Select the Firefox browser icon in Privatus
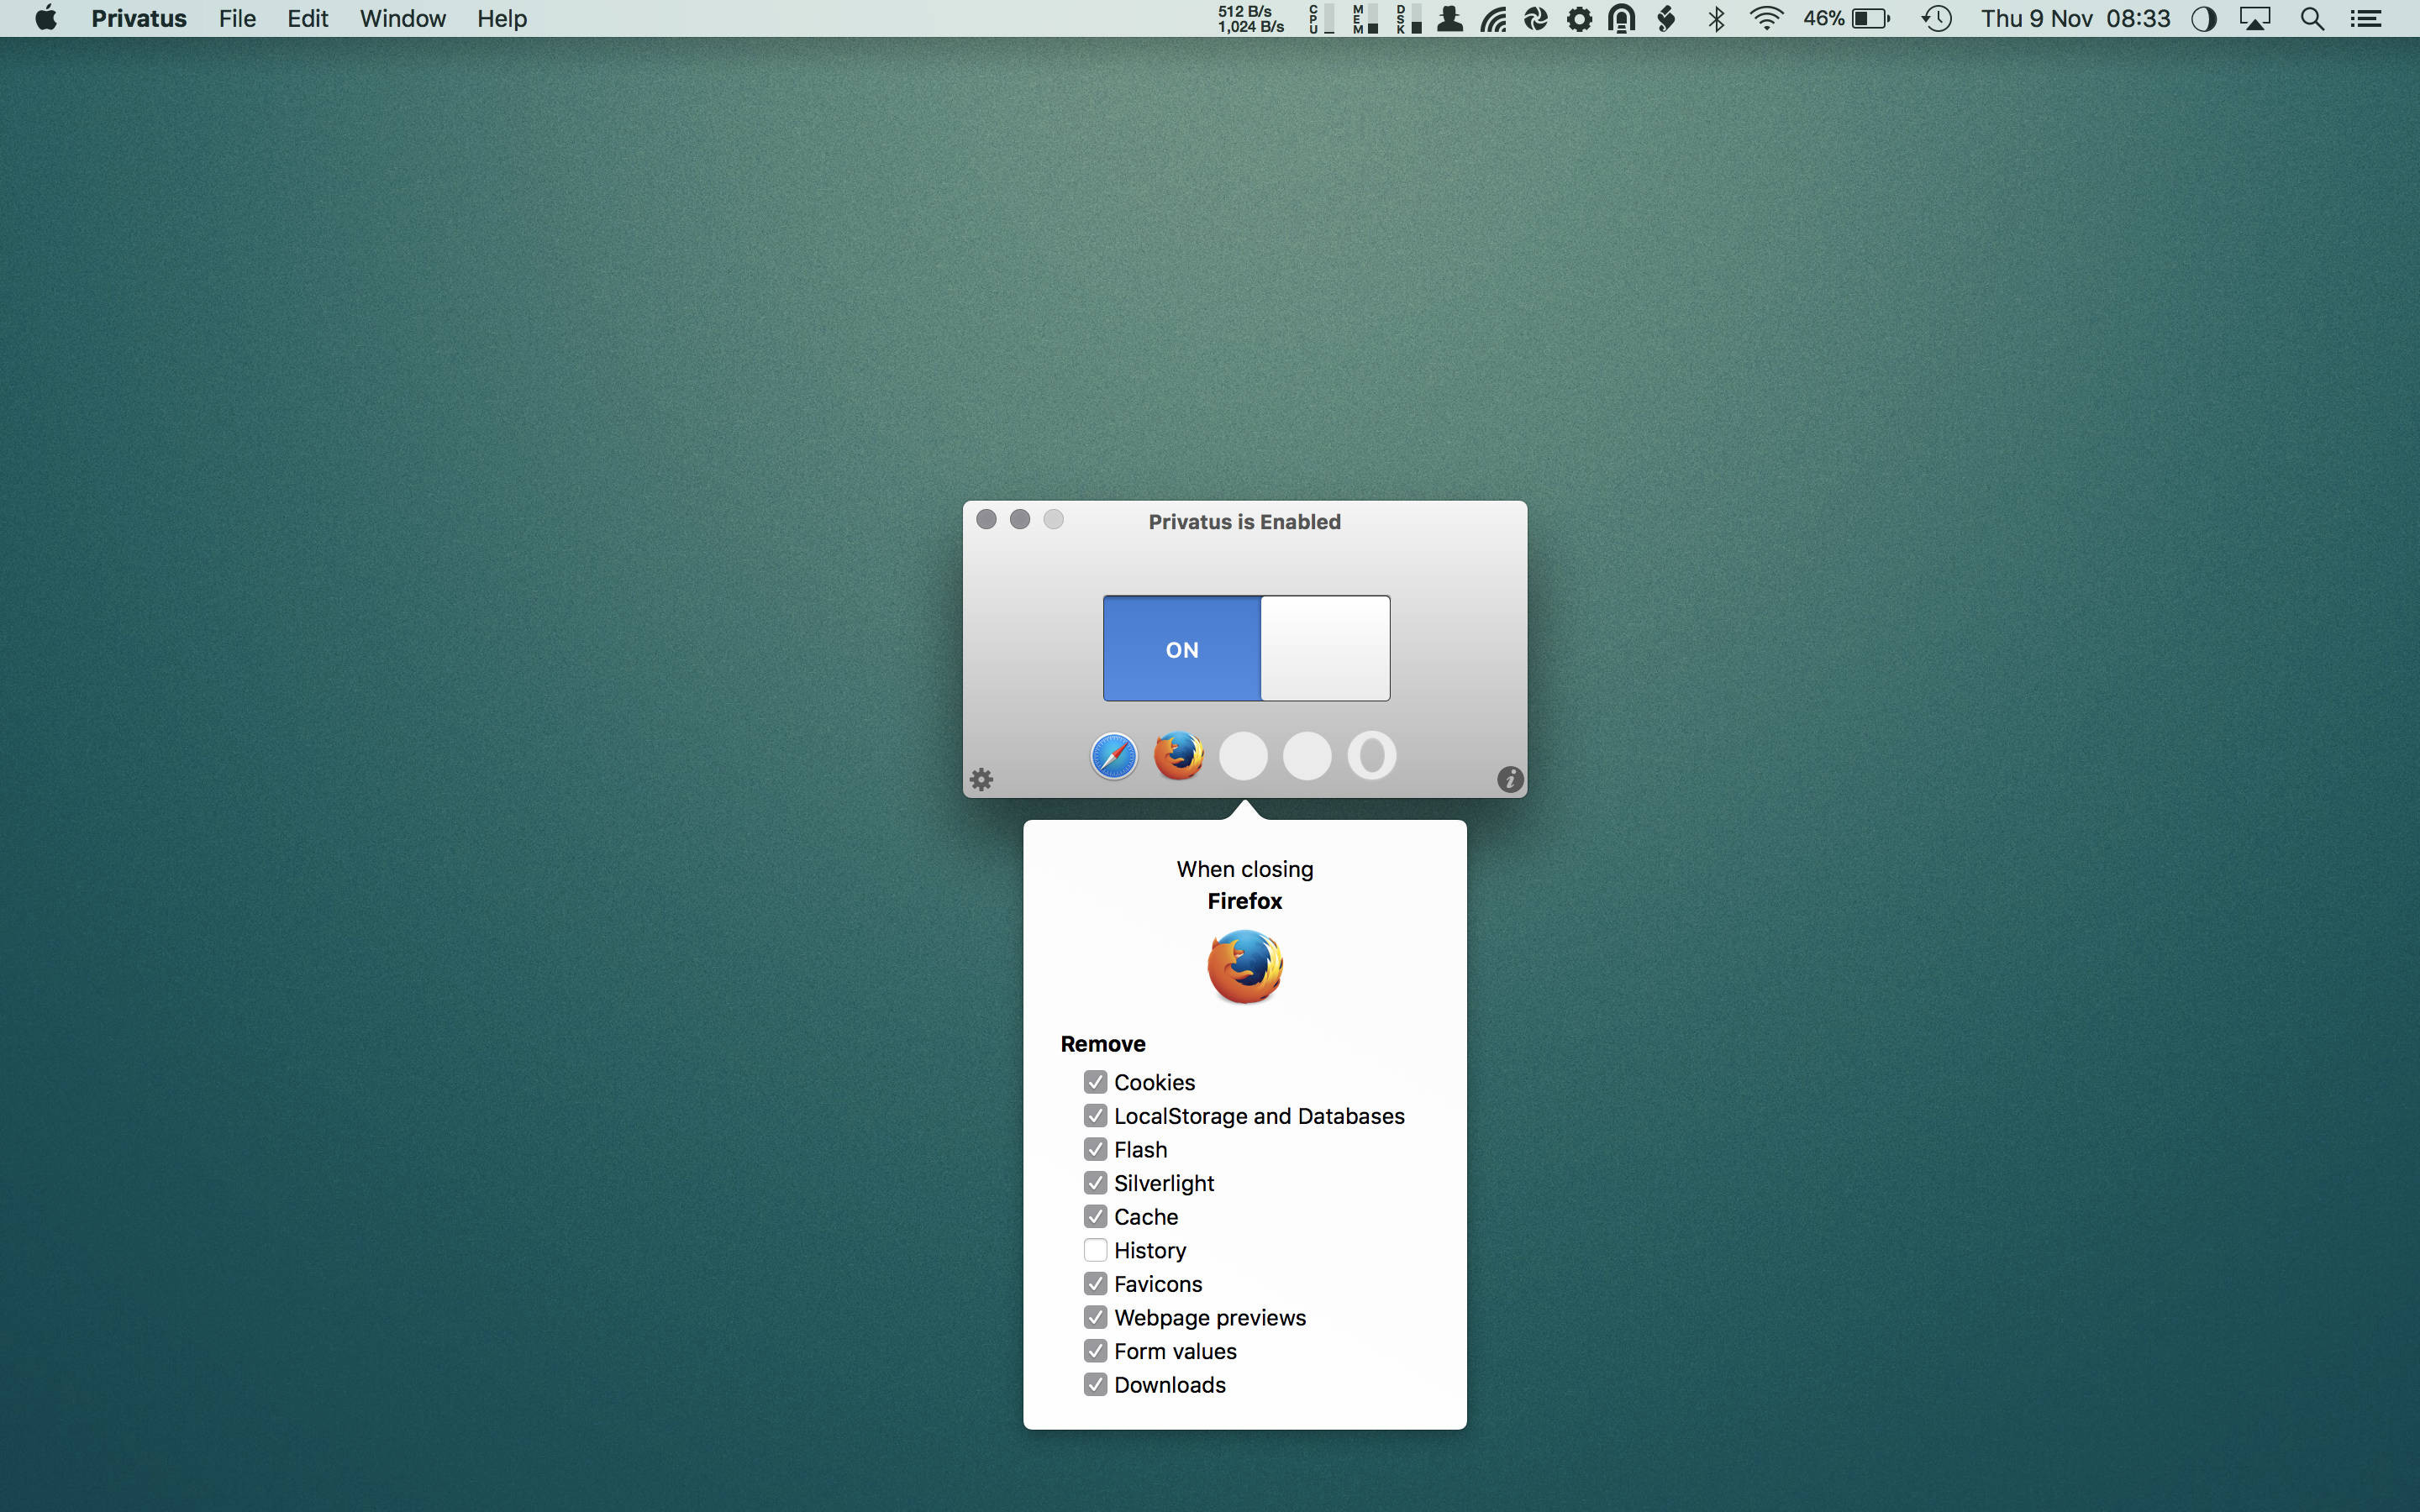 1178,755
